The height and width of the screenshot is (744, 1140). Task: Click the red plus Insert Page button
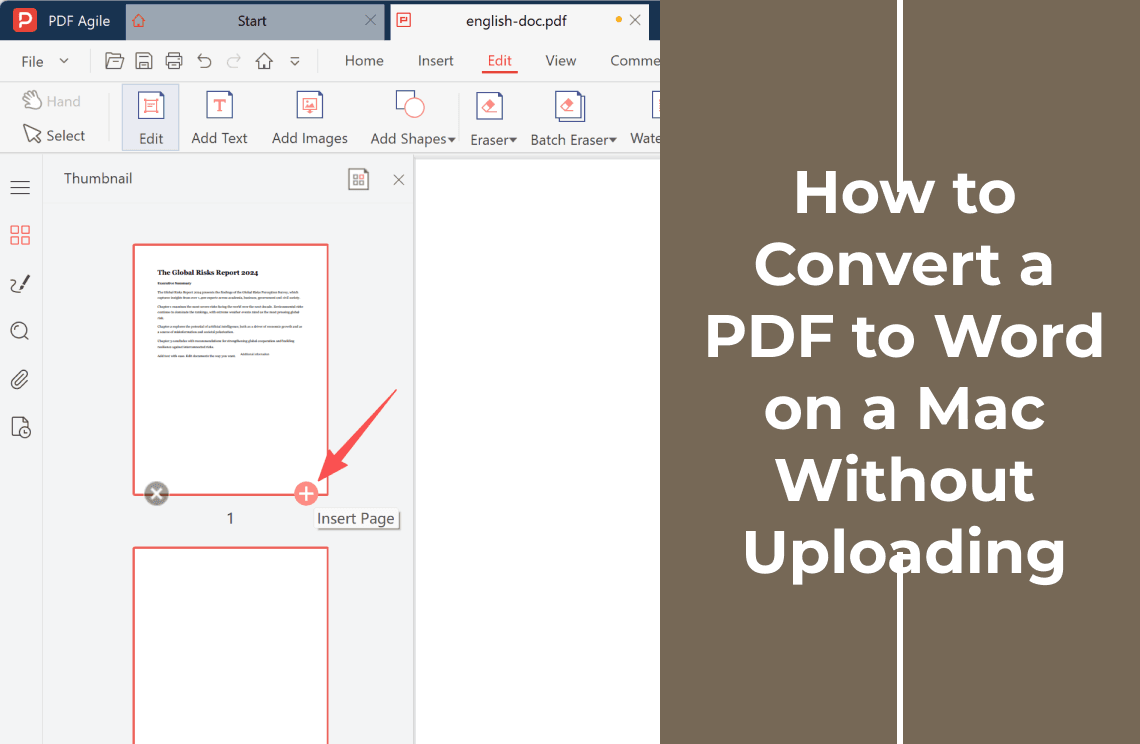(x=306, y=494)
